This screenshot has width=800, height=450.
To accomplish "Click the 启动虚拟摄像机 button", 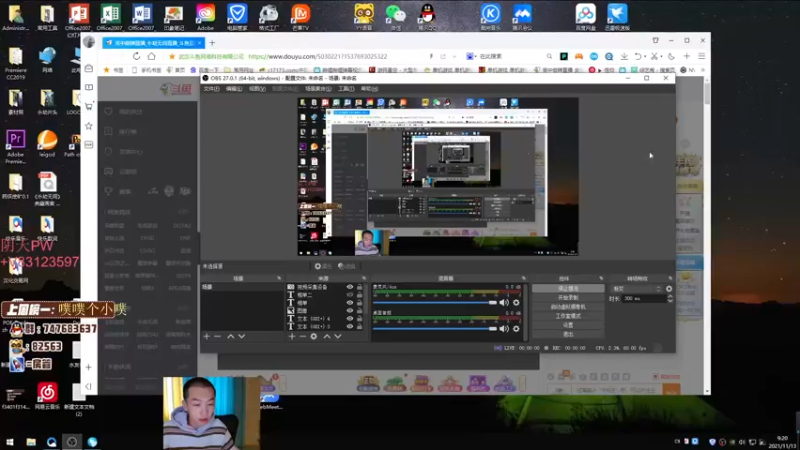I will (x=568, y=307).
